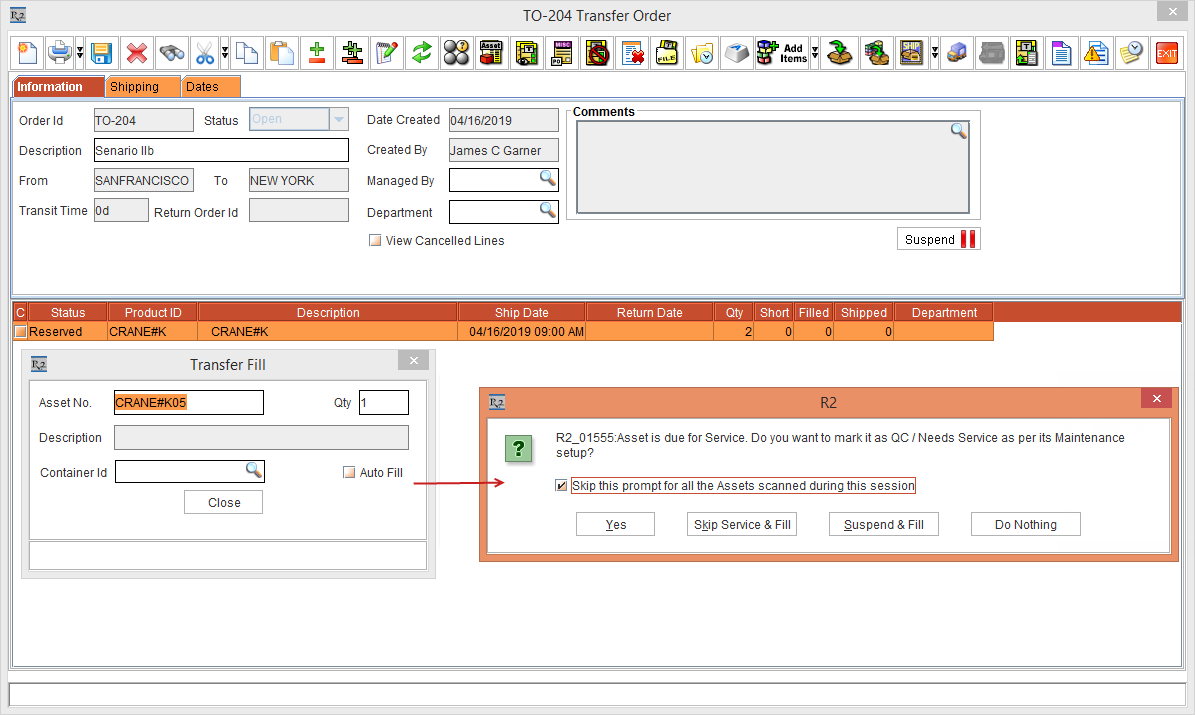Viewport: 1195px width, 715px height.
Task: Enable the View Cancelled Lines checkbox
Action: (376, 241)
